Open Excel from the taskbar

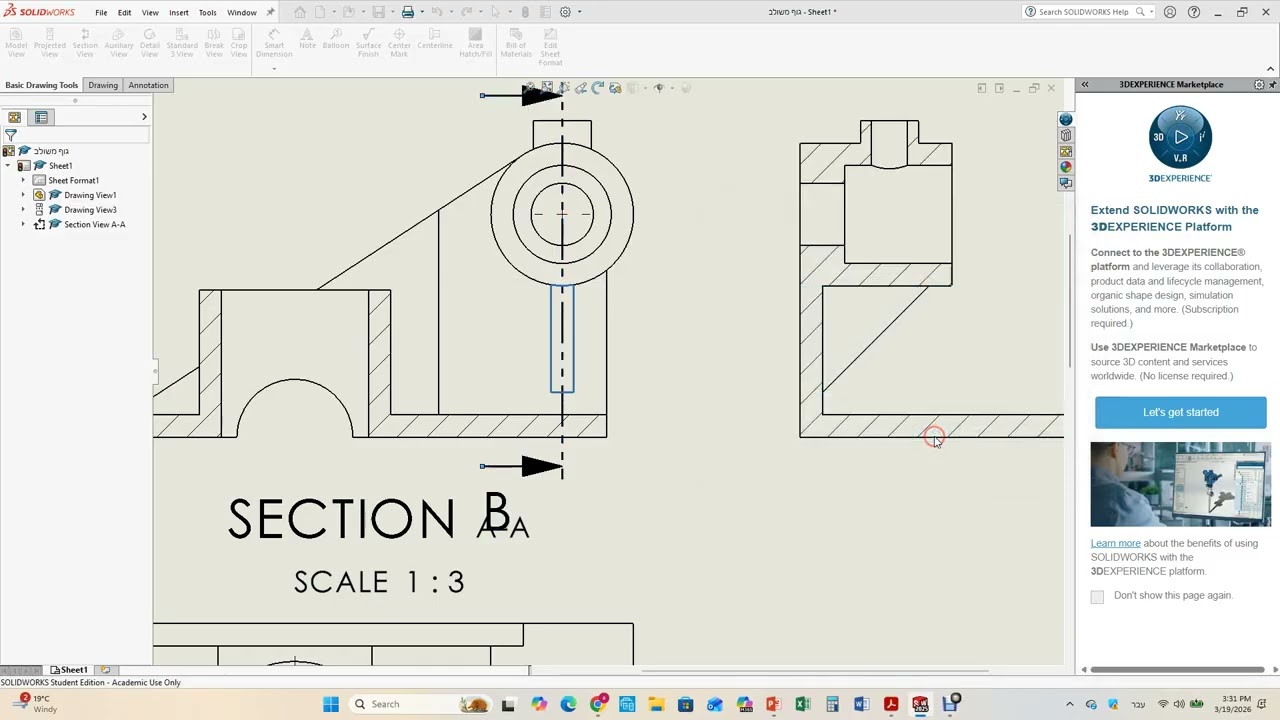[802, 704]
